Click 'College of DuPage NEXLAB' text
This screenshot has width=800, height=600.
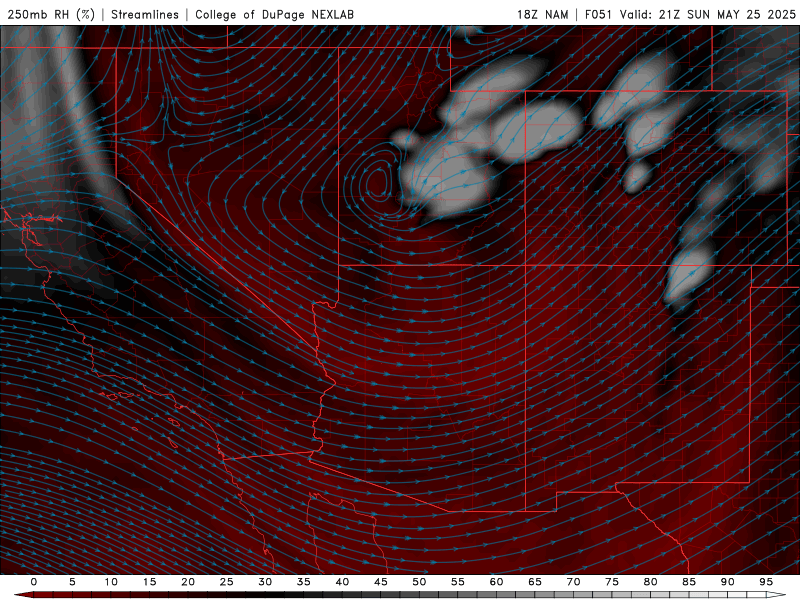coord(274,14)
